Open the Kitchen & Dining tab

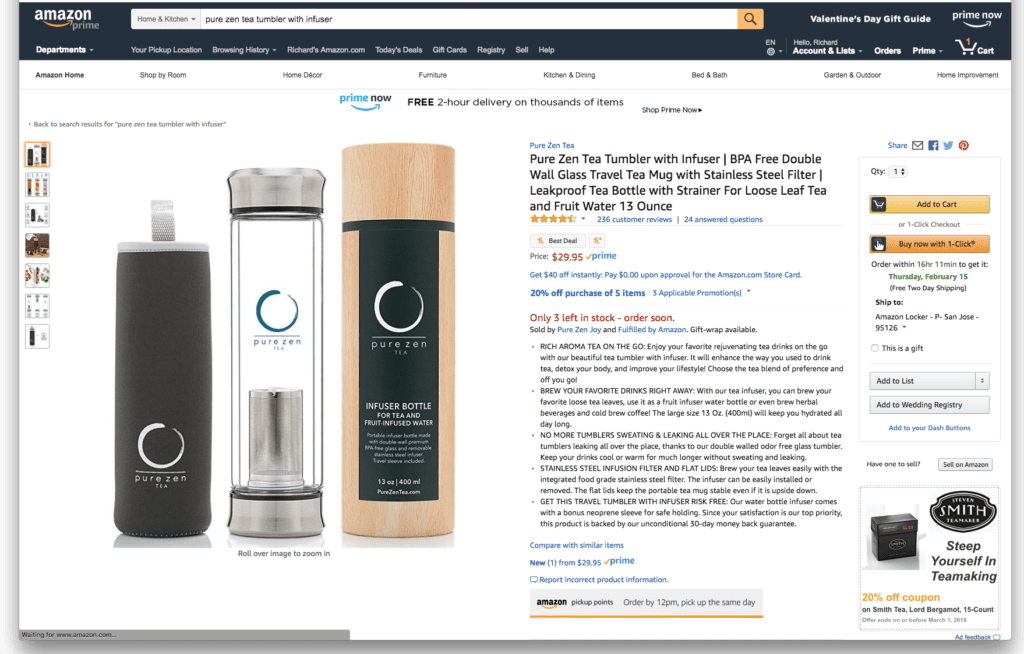pyautogui.click(x=569, y=75)
